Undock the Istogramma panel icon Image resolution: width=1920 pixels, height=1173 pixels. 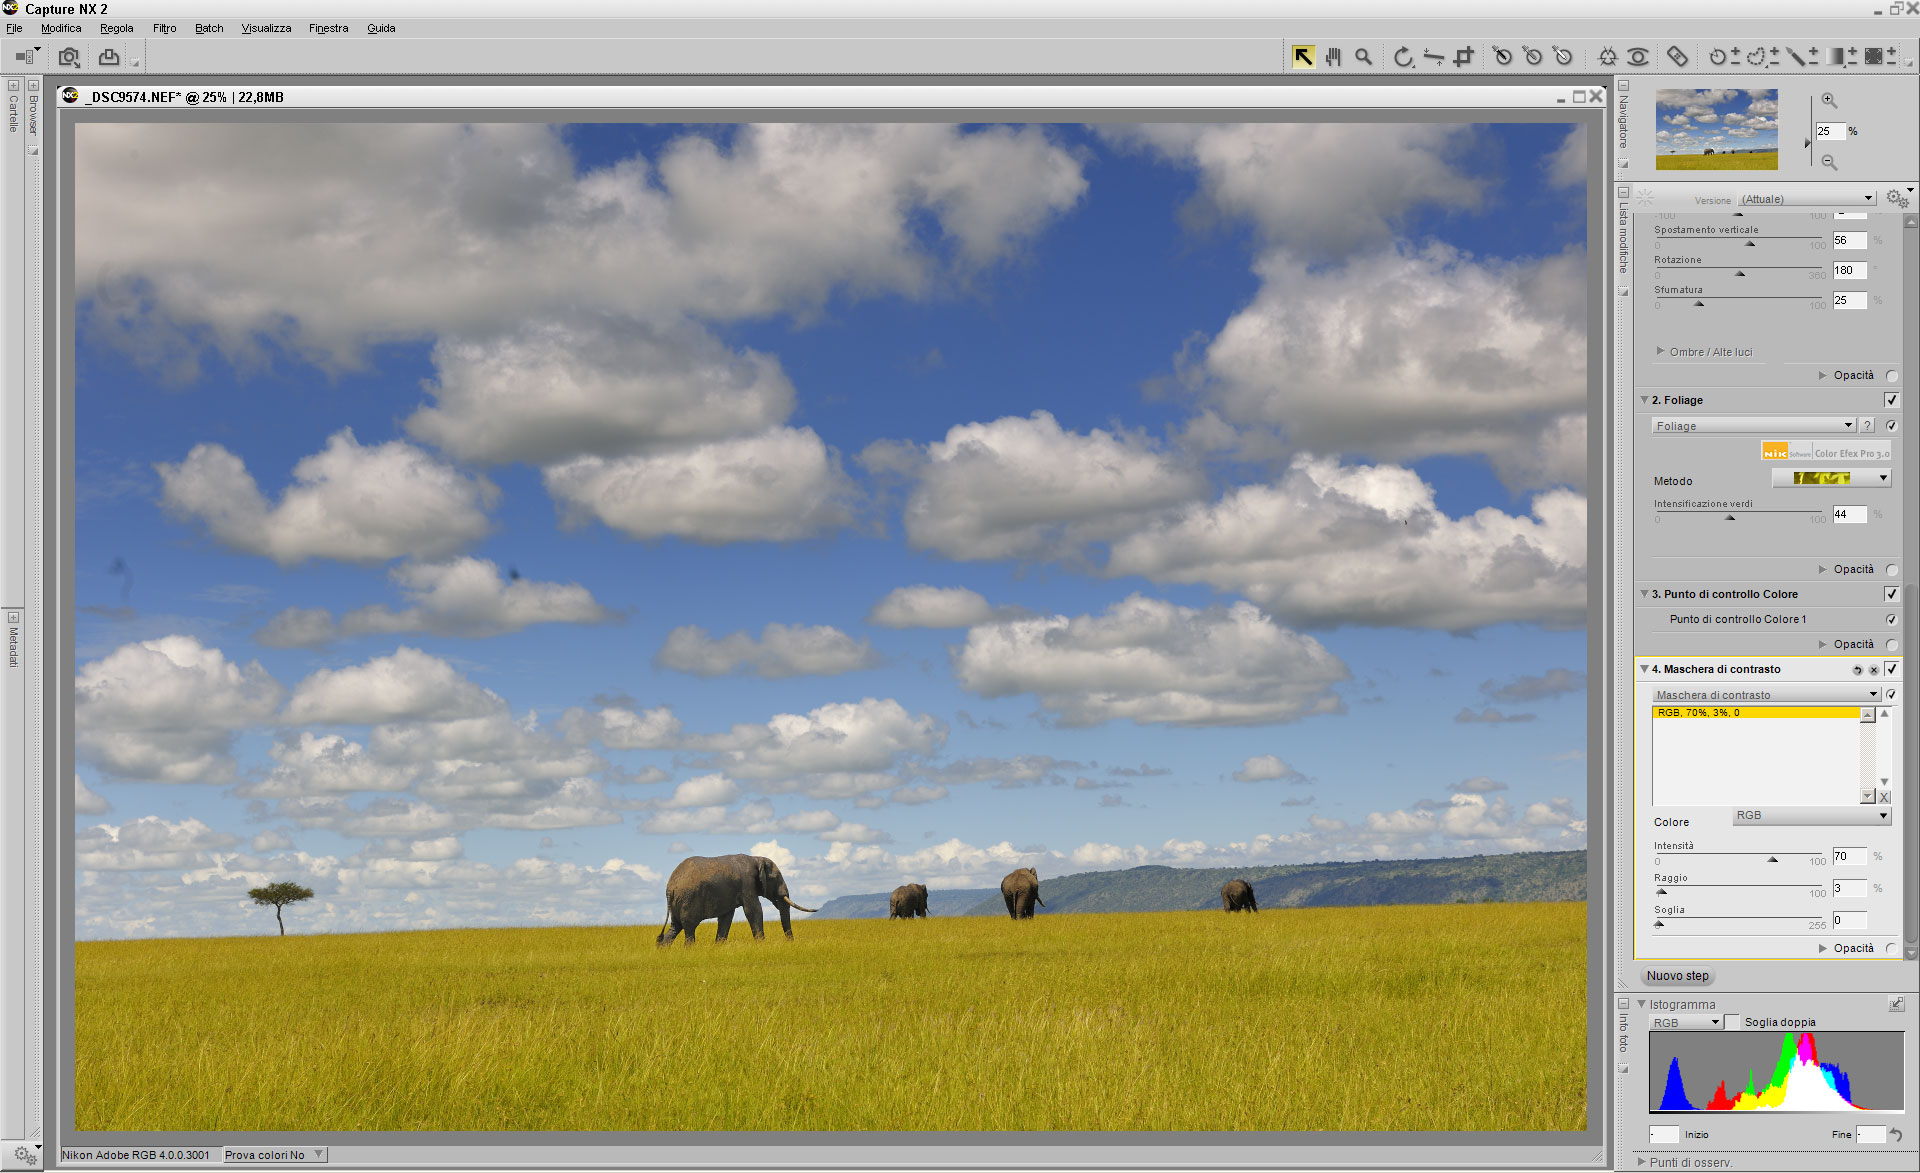[1896, 1003]
